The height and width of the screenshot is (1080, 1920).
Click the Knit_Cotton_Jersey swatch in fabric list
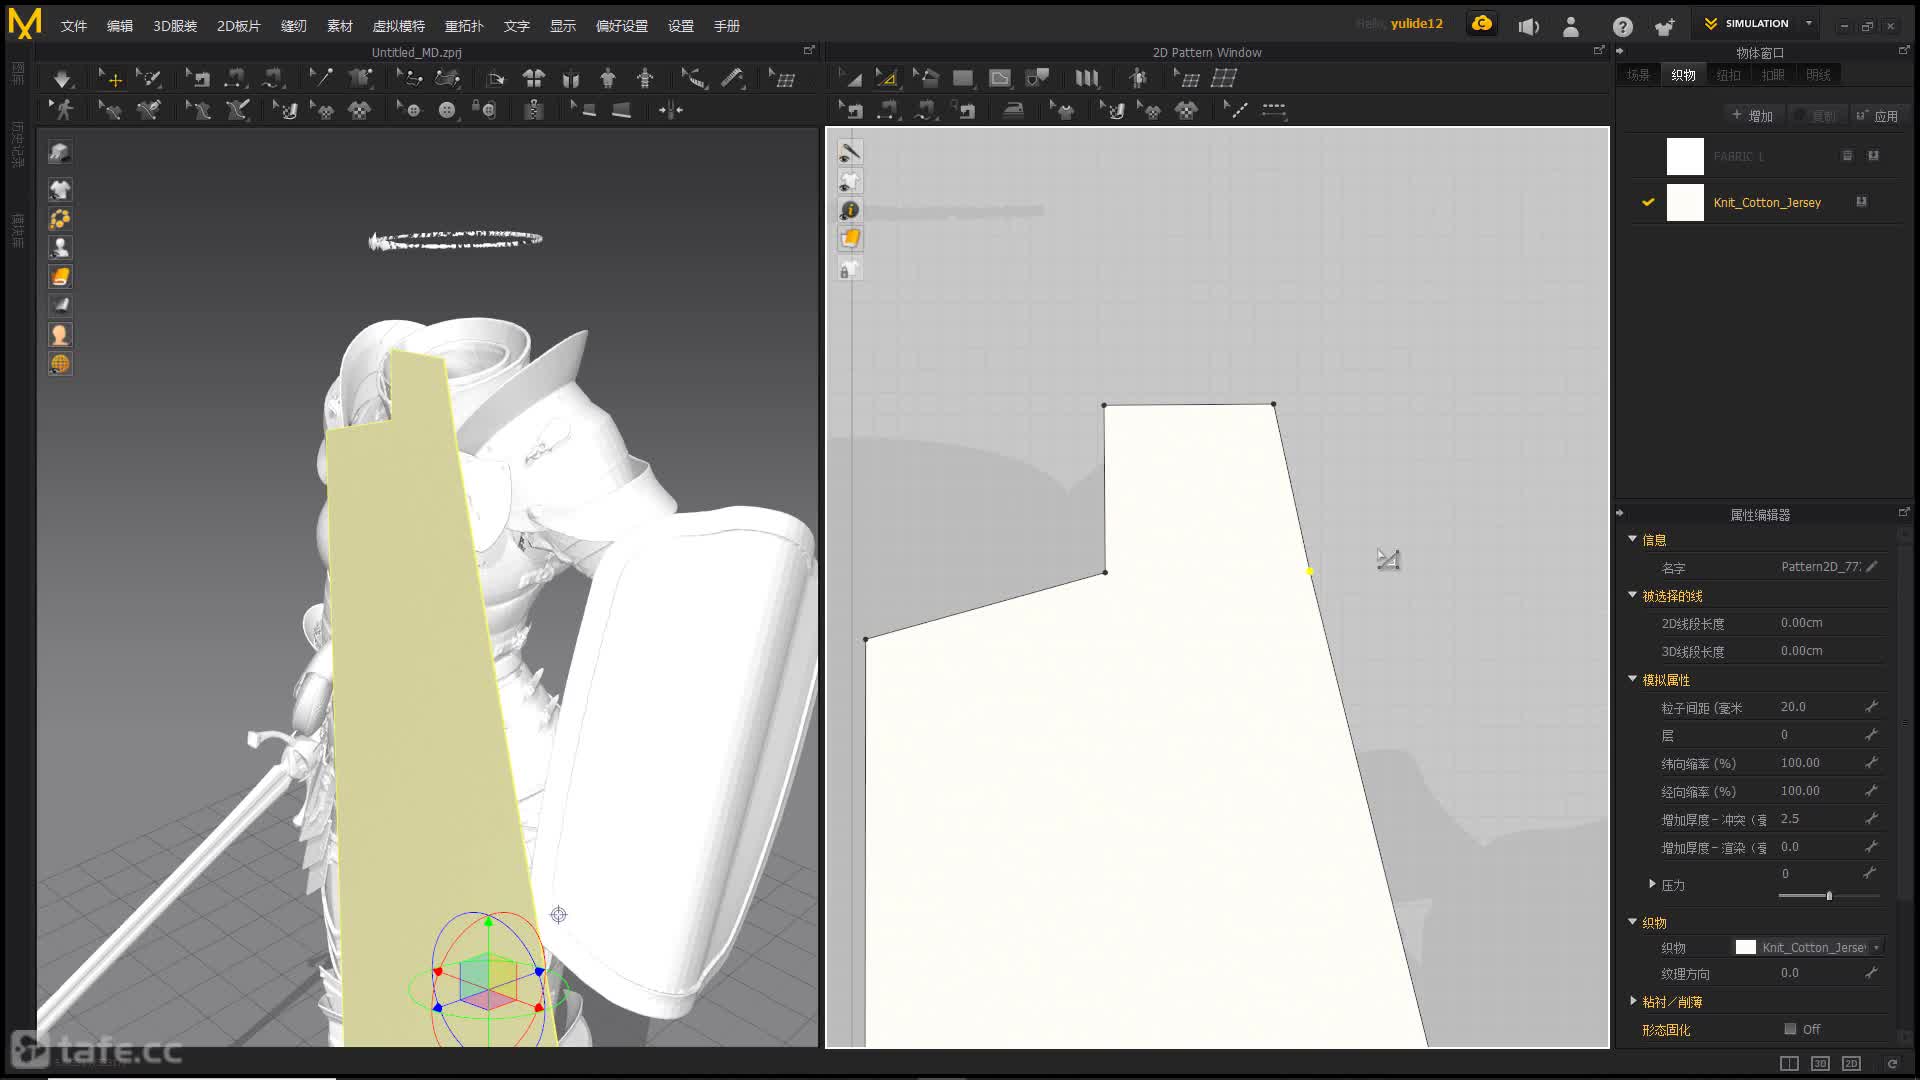(1685, 202)
